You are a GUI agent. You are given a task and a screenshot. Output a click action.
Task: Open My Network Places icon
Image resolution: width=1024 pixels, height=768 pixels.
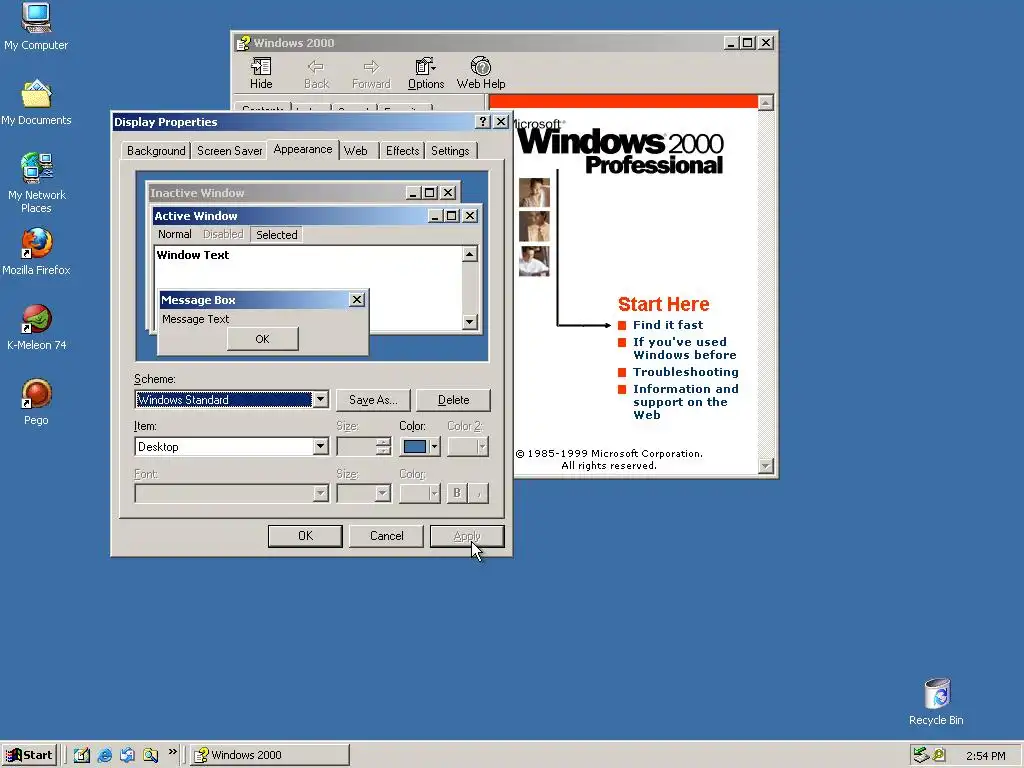click(36, 183)
